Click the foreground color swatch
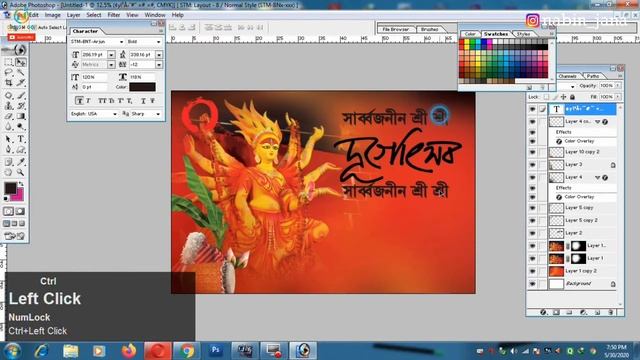Image resolution: width=640 pixels, height=360 pixels. (10, 188)
